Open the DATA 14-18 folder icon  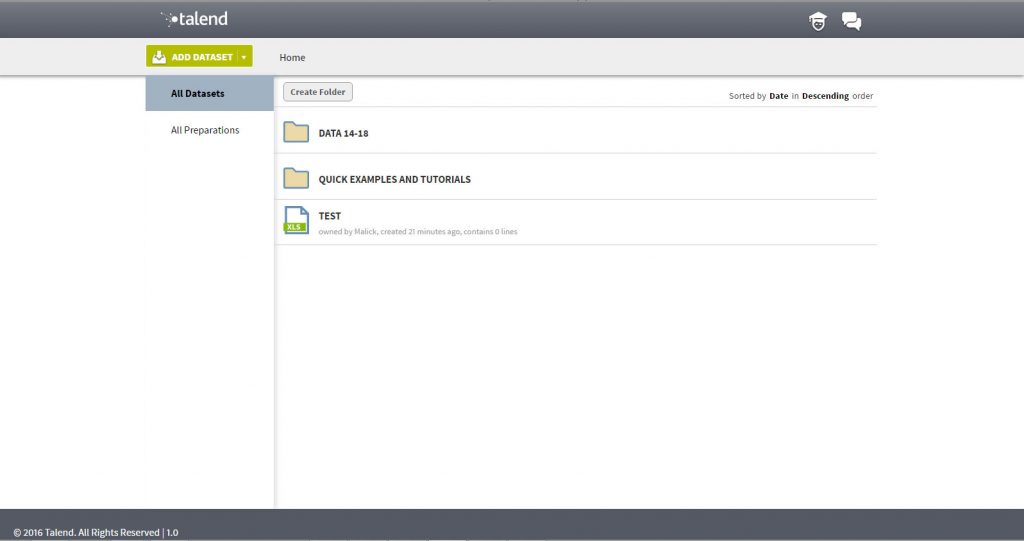click(296, 132)
